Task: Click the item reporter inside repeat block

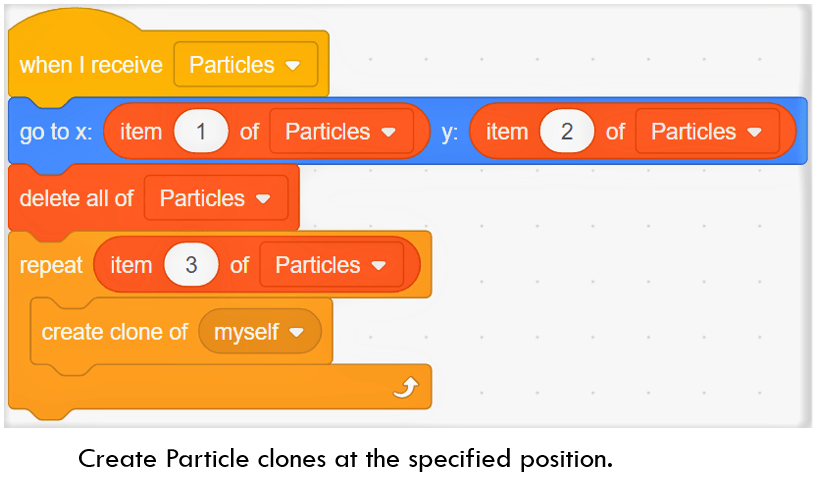Action: (130, 265)
